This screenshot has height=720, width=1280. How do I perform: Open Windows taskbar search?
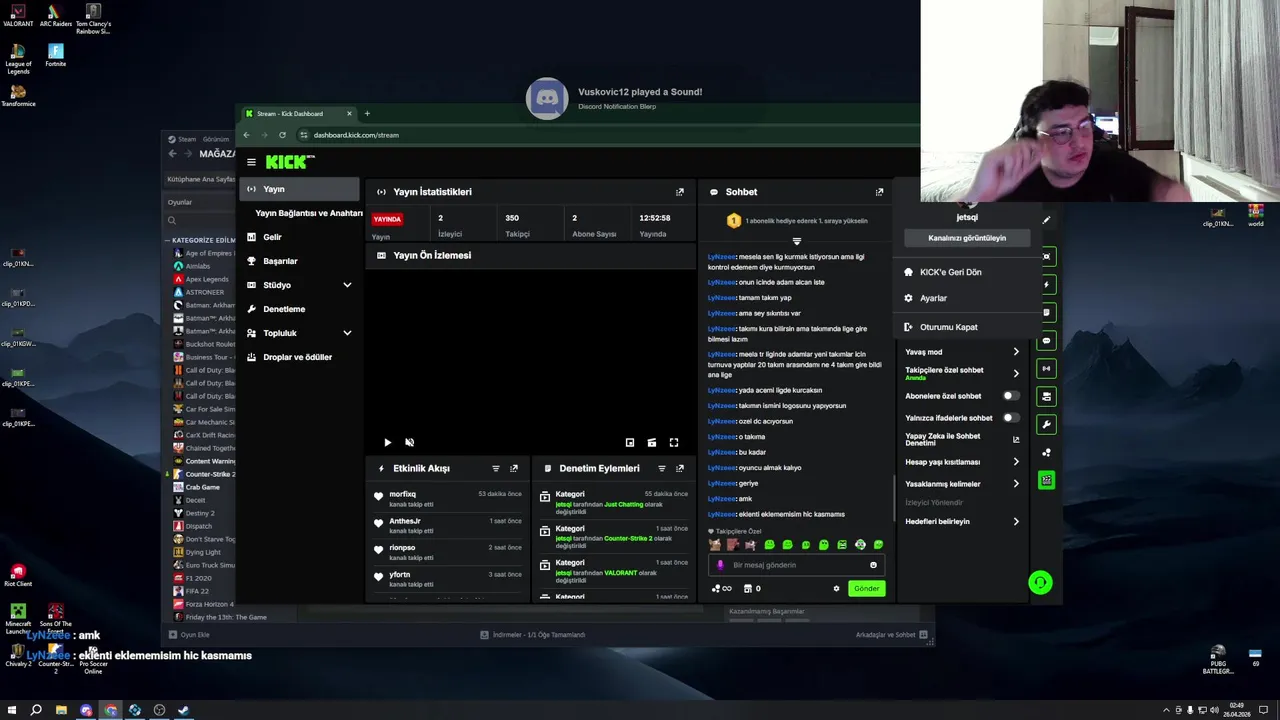tap(36, 710)
